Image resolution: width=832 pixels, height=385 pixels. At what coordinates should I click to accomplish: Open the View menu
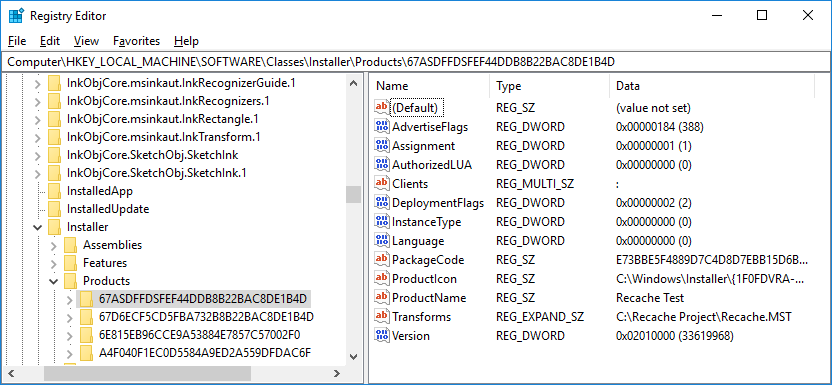click(x=86, y=41)
